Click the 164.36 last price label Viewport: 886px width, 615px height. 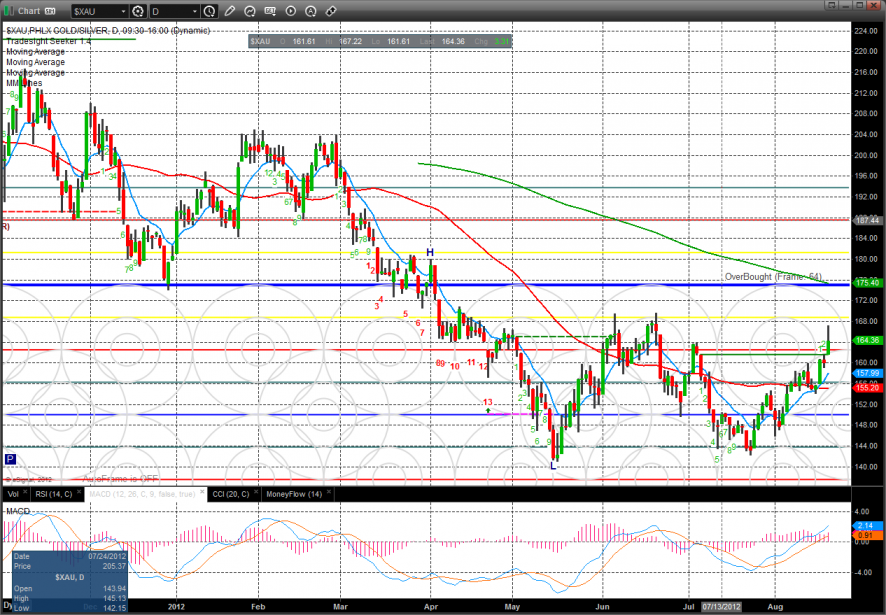(x=867, y=340)
